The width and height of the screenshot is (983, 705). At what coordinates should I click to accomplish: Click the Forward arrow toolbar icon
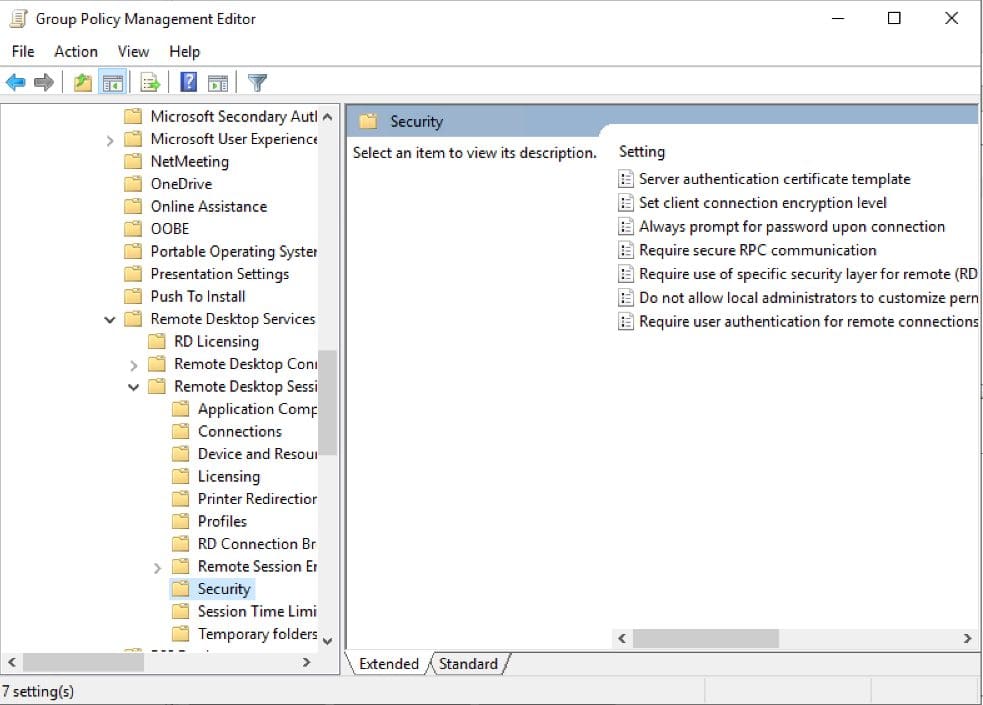pos(43,82)
